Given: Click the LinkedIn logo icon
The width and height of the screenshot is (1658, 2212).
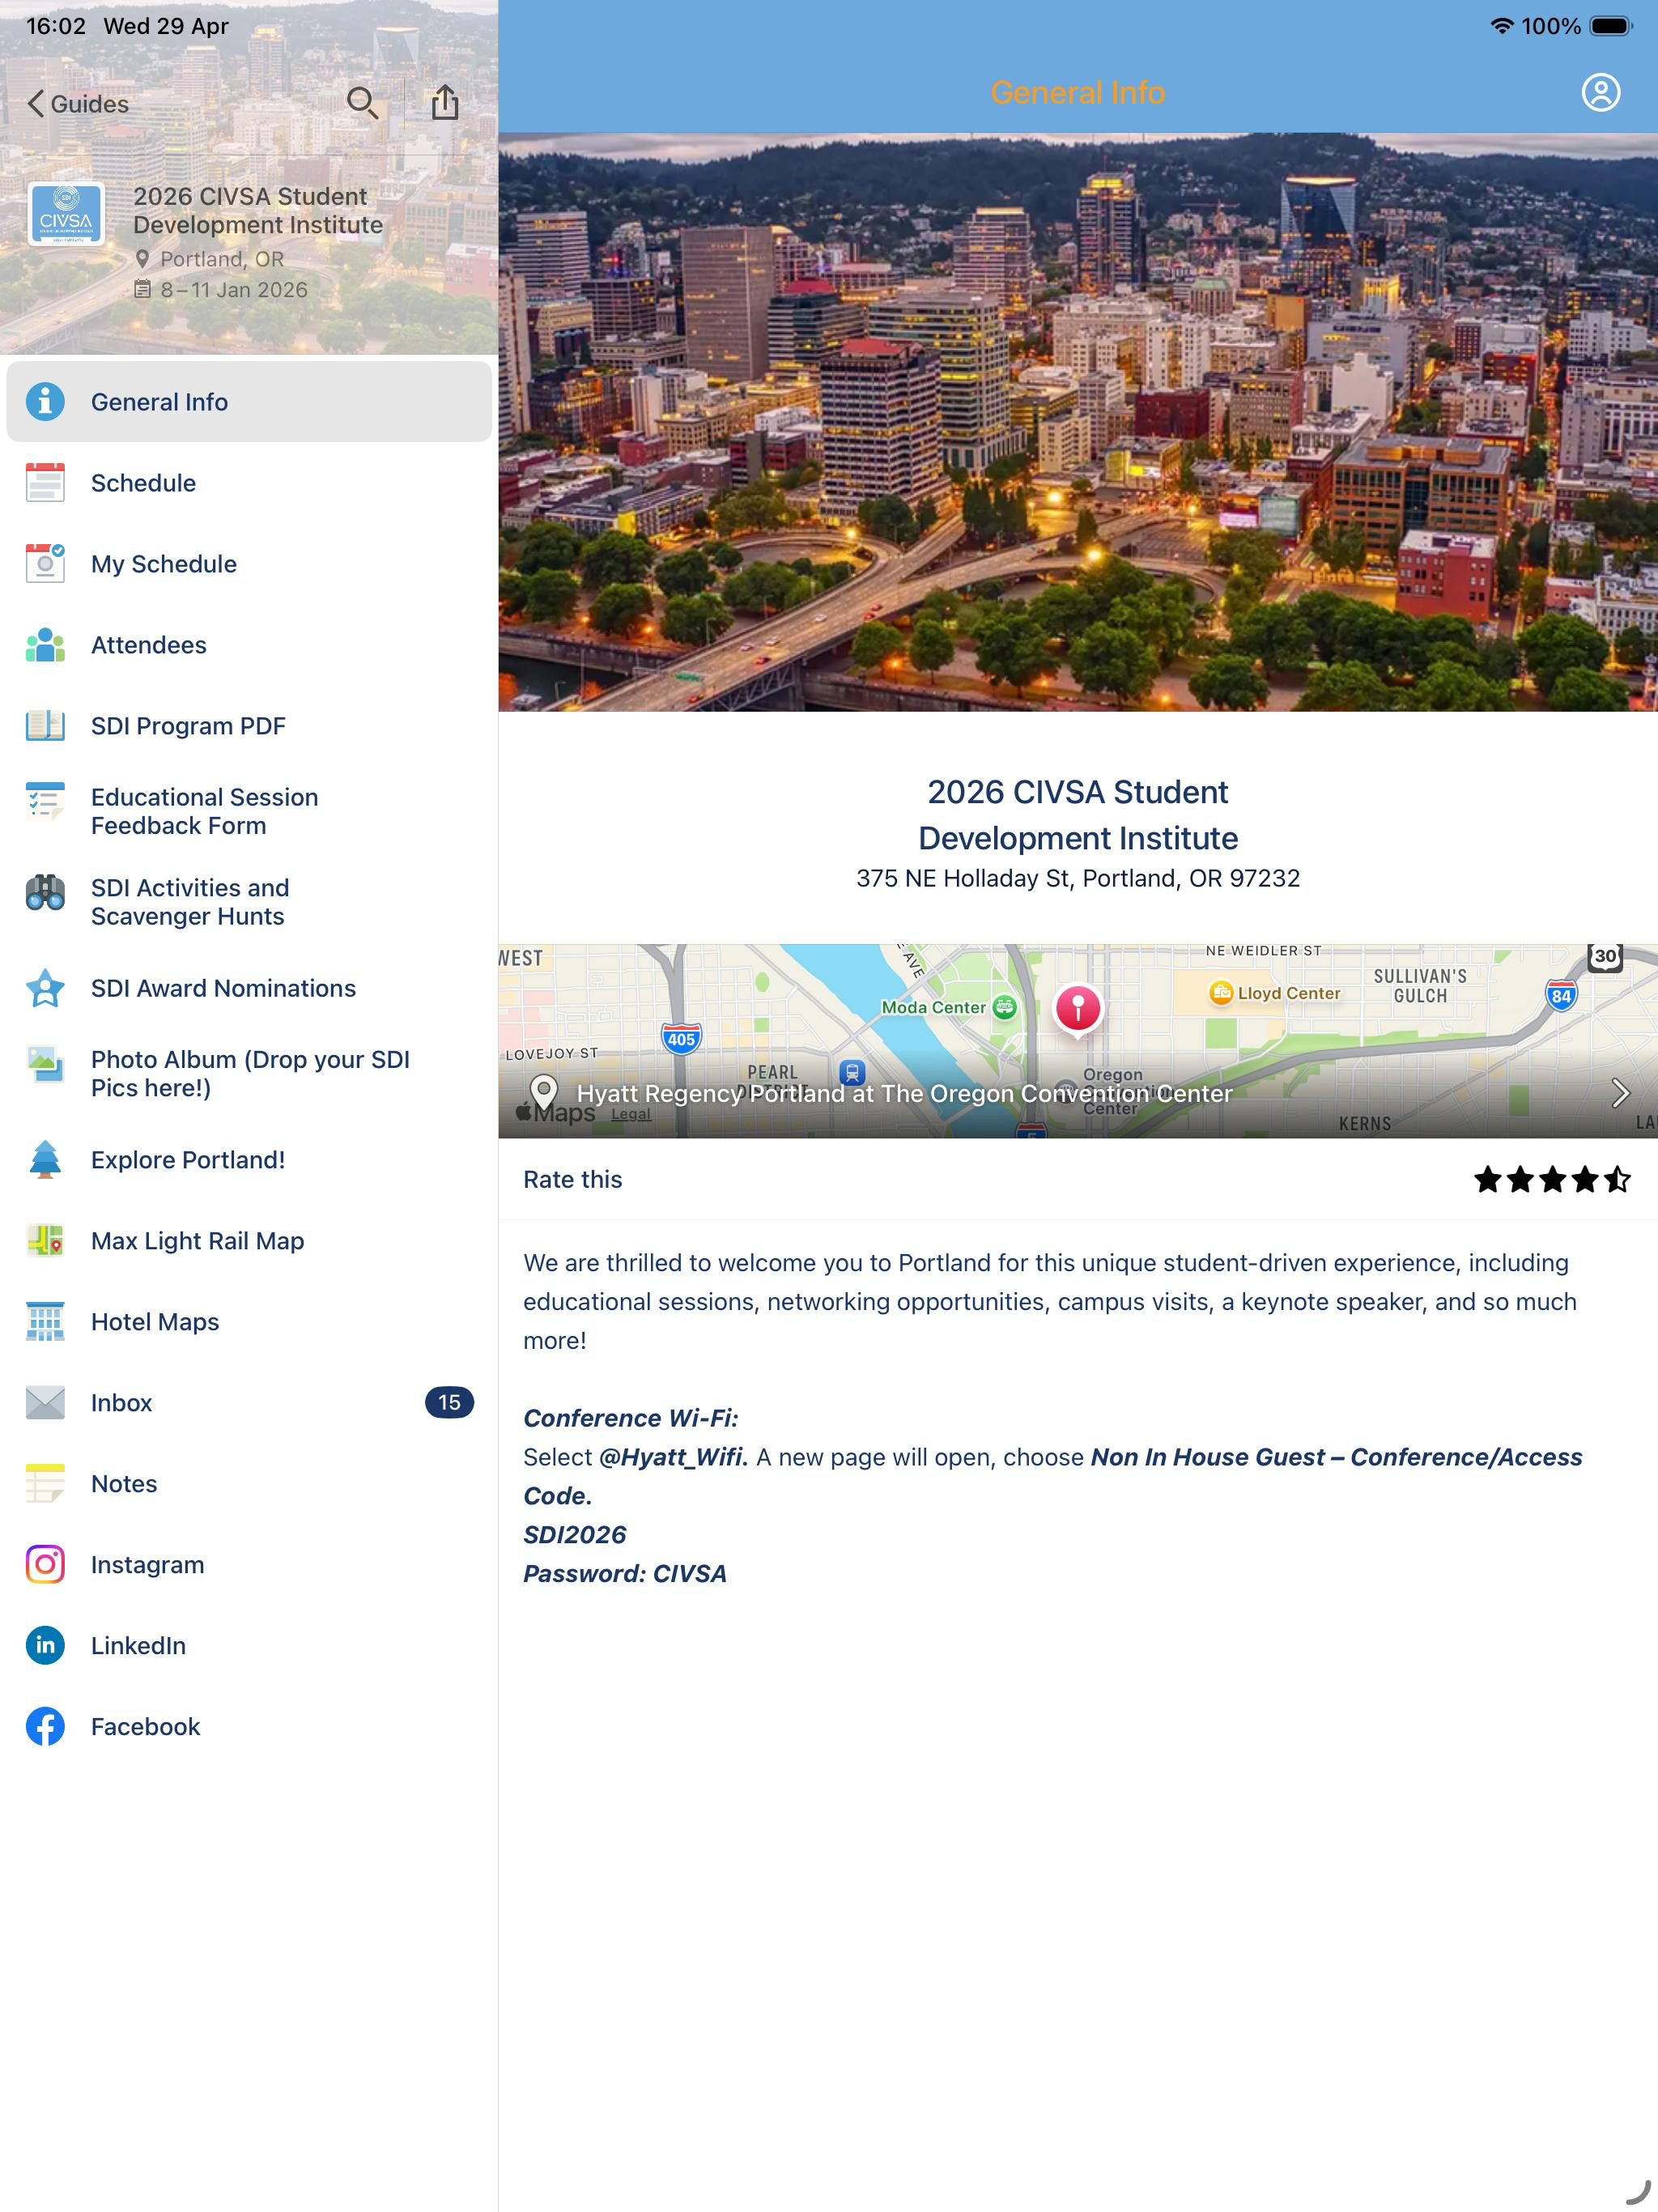Looking at the screenshot, I should (x=45, y=1646).
